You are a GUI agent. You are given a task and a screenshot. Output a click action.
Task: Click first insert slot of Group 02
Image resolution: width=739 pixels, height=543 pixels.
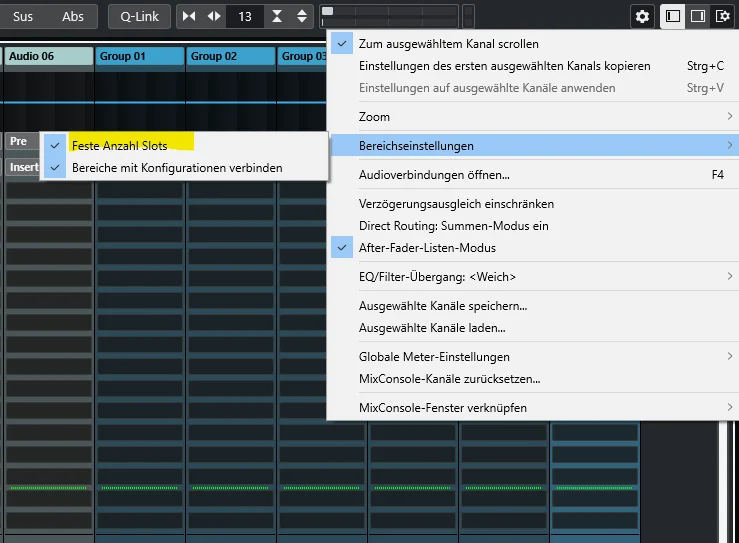coord(230,190)
